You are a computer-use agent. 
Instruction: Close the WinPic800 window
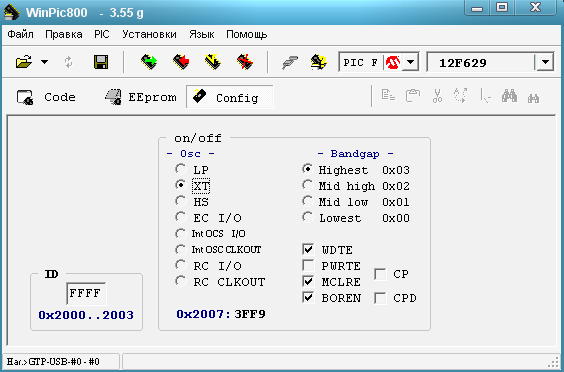(x=536, y=8)
